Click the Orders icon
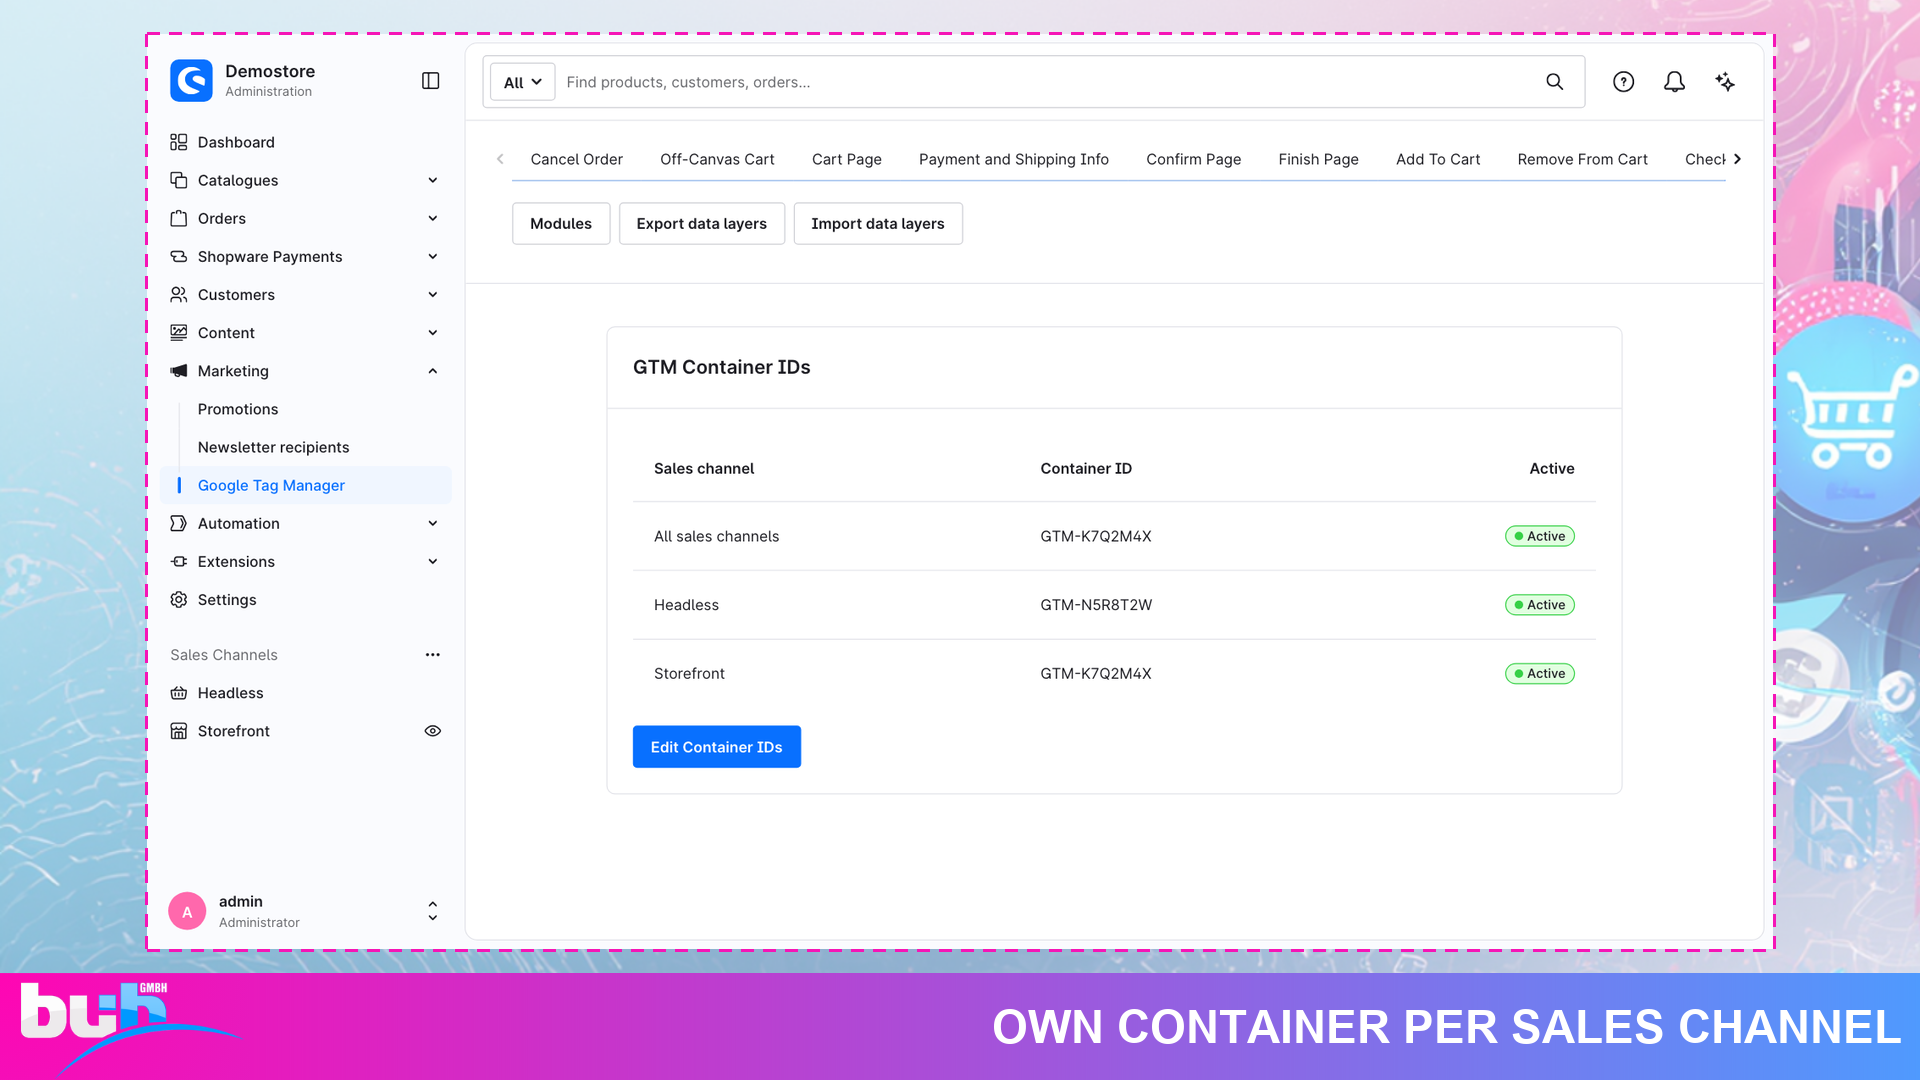 (179, 218)
